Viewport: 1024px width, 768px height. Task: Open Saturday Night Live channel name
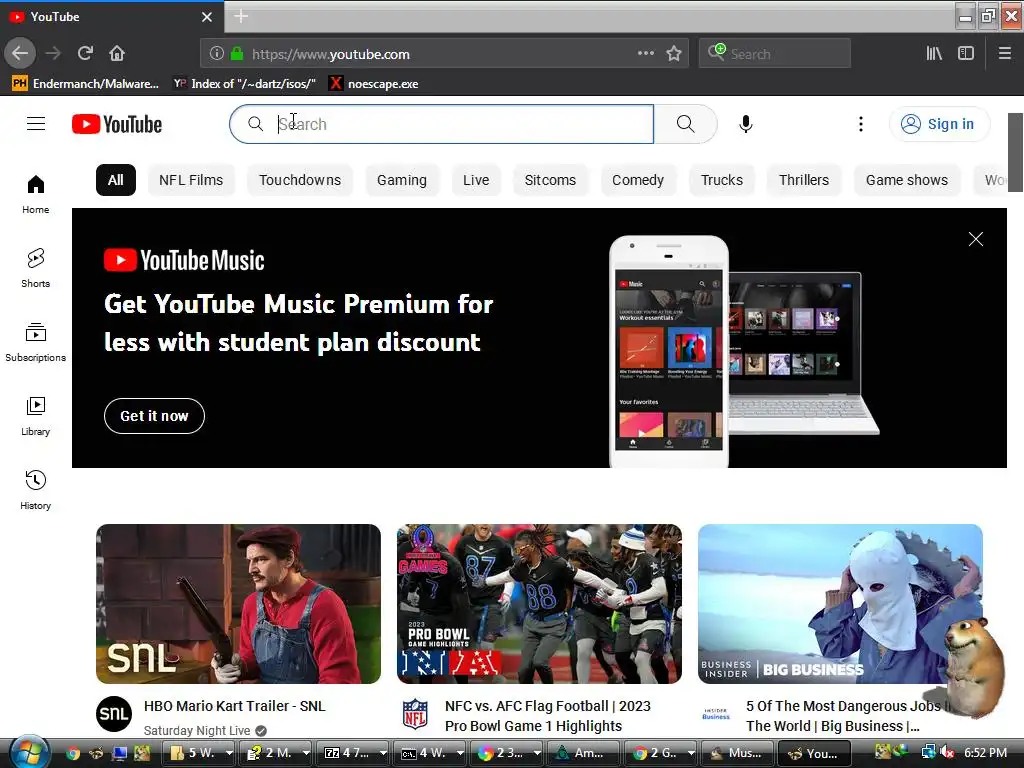(x=197, y=730)
